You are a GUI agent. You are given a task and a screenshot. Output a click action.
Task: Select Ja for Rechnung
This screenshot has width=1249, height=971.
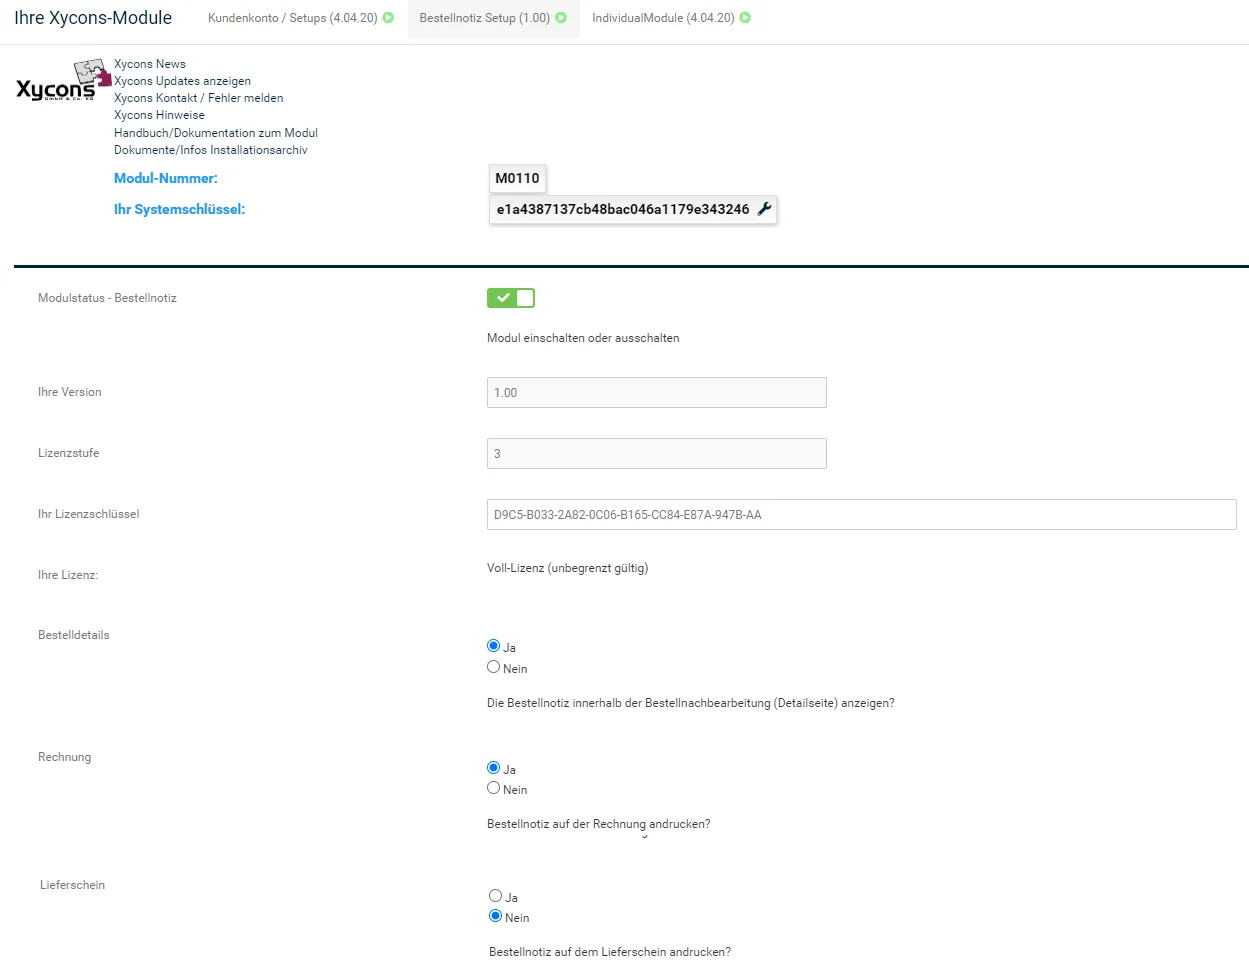(x=493, y=768)
